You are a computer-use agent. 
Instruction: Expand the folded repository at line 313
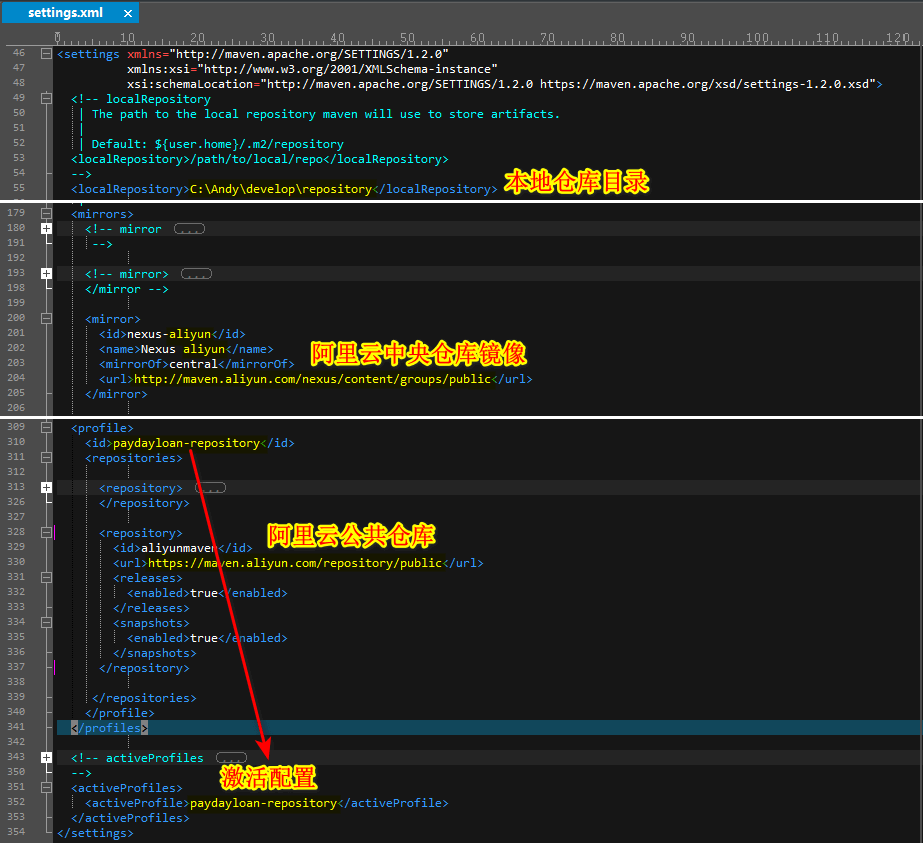(x=46, y=488)
